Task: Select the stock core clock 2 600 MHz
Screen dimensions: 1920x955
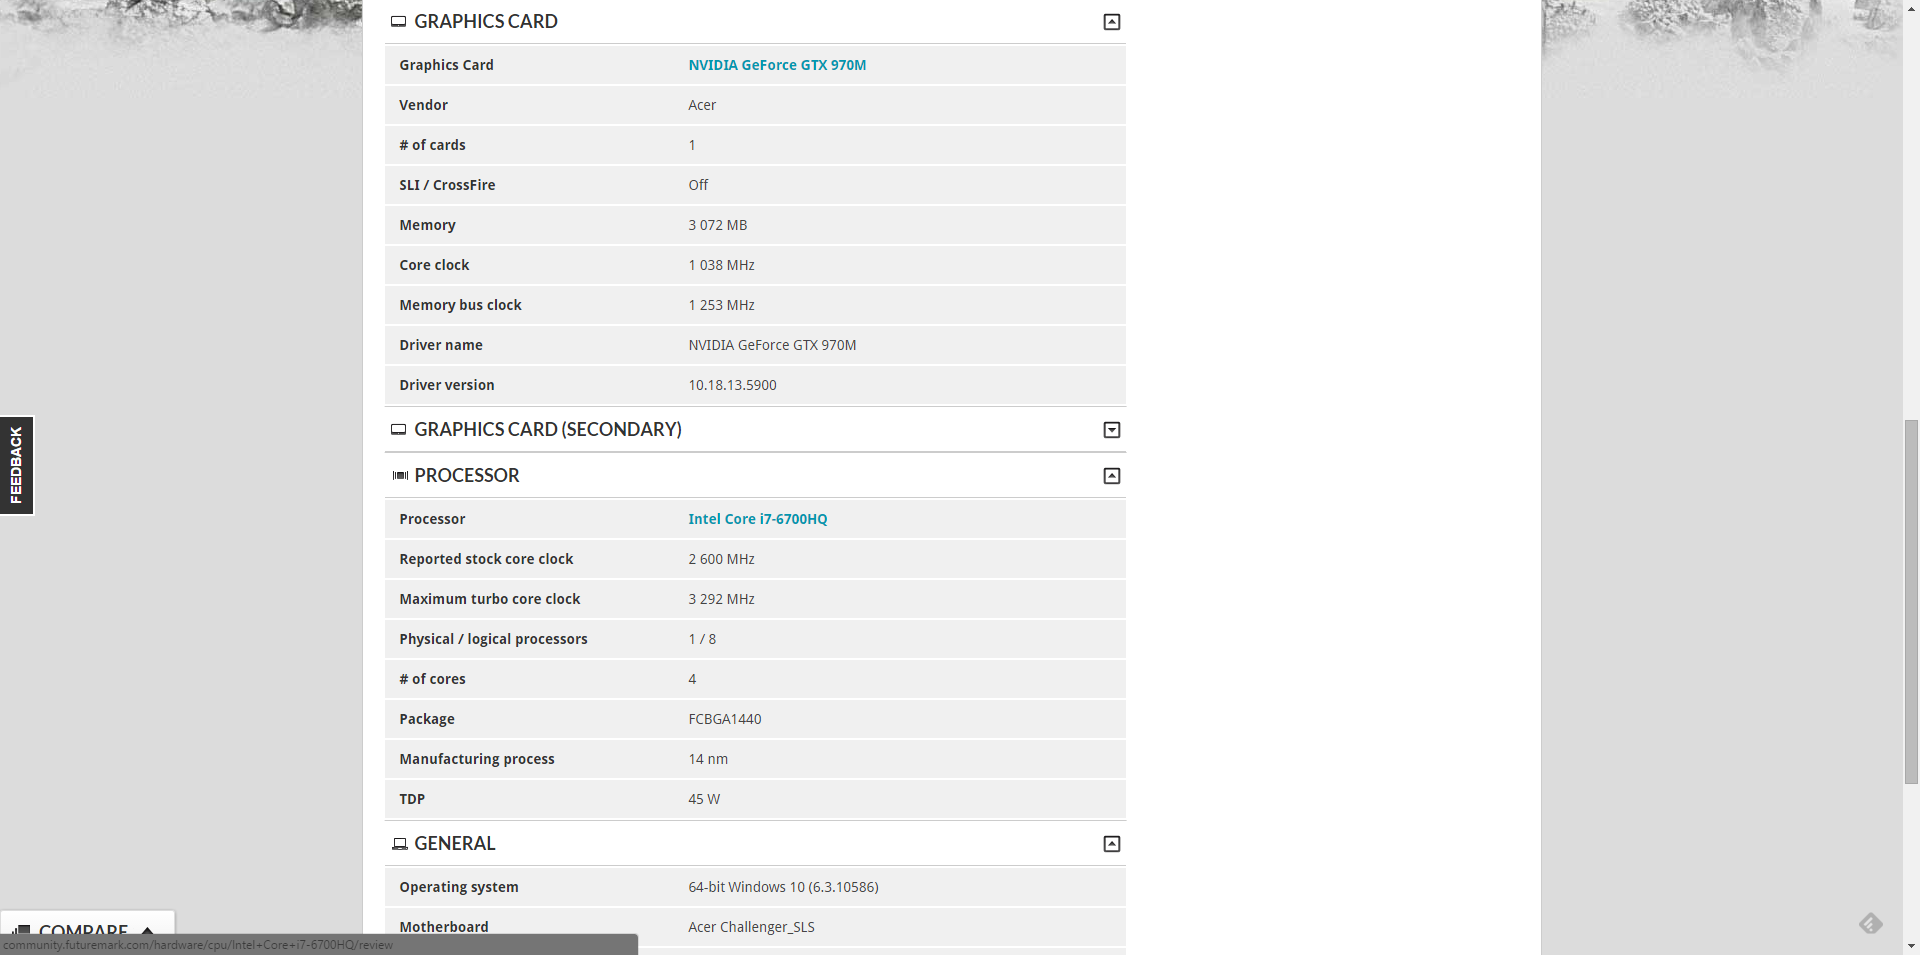Action: 721,559
